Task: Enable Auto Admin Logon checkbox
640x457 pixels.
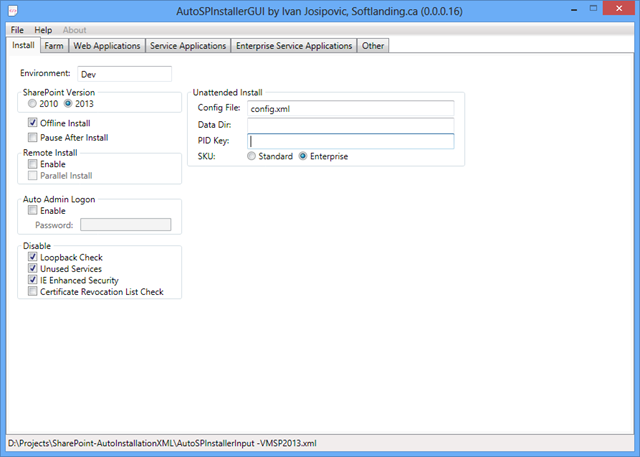Action: click(x=32, y=210)
